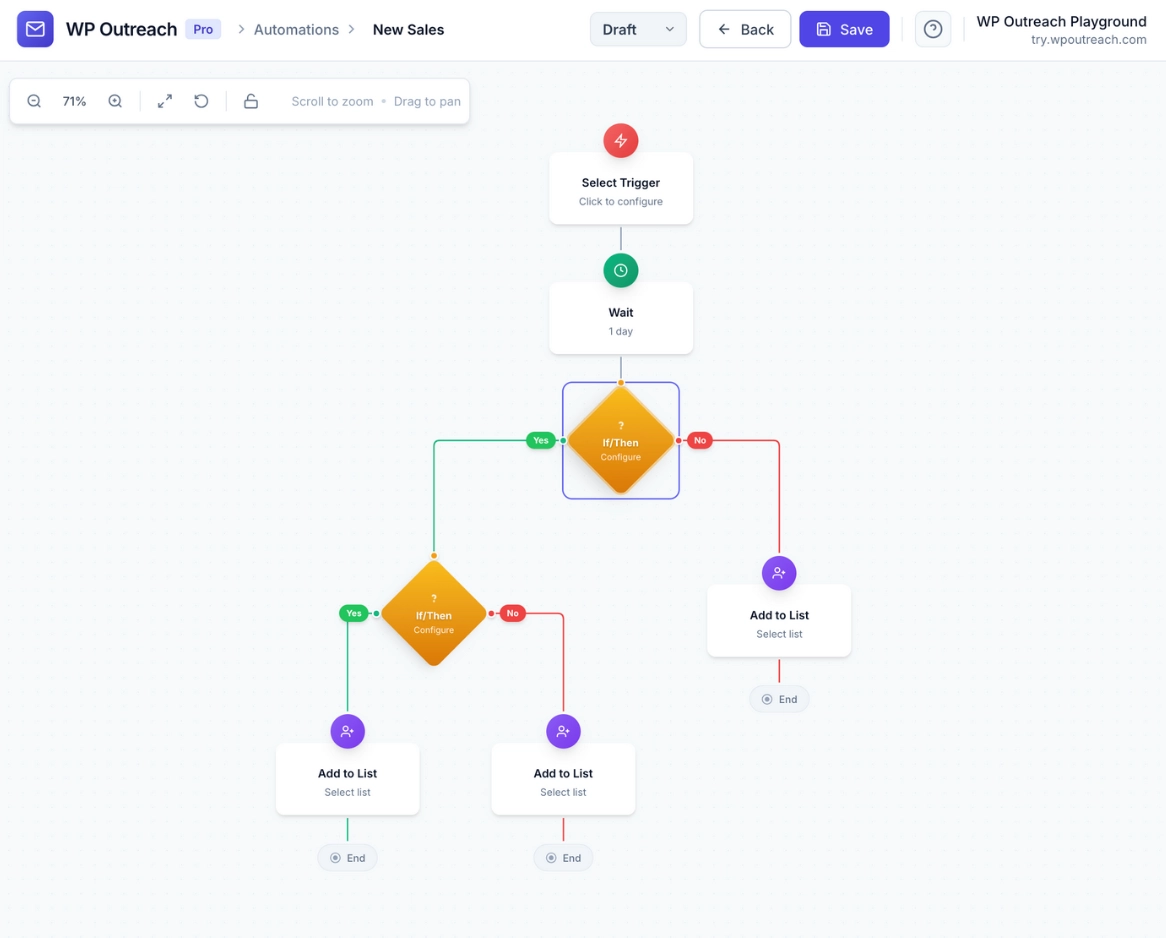The image size is (1166, 938).
Task: Click the fit-to-view arrows icon
Action: 164,101
